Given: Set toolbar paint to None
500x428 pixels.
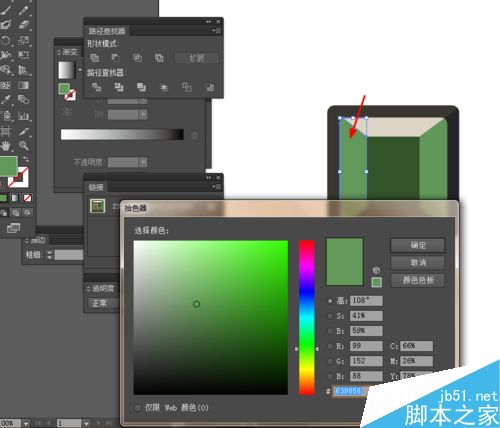Looking at the screenshot, I should [x=27, y=198].
